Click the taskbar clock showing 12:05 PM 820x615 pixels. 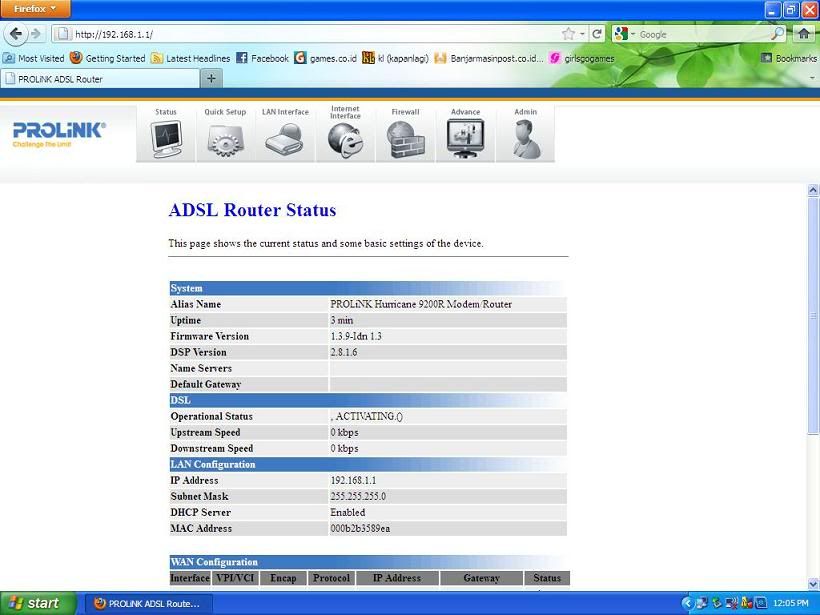point(791,603)
